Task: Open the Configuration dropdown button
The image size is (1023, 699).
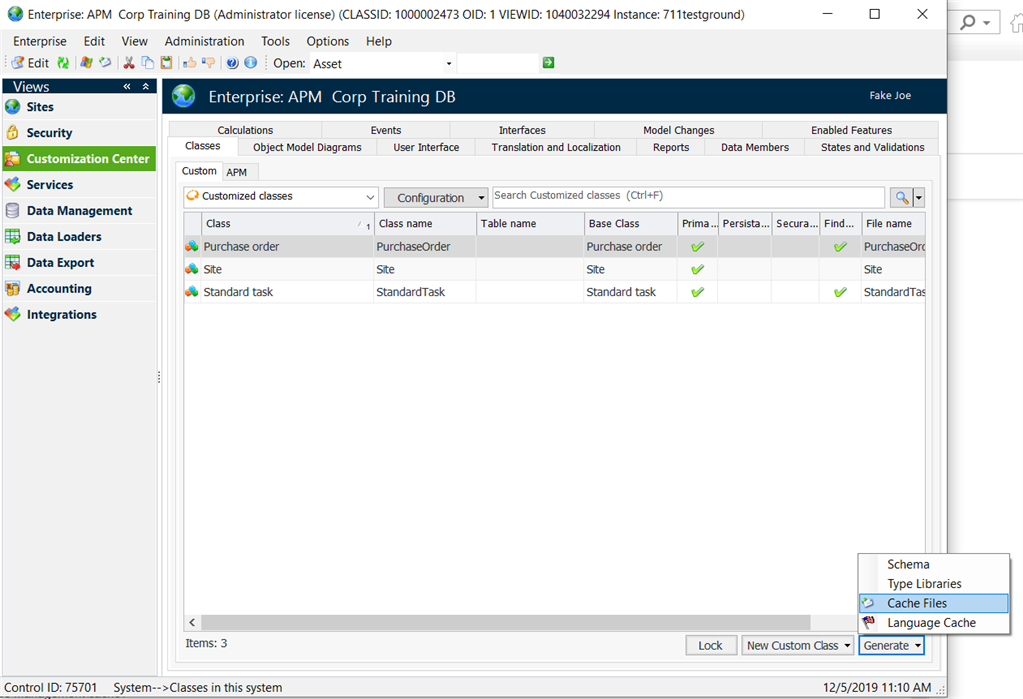Action: 436,198
